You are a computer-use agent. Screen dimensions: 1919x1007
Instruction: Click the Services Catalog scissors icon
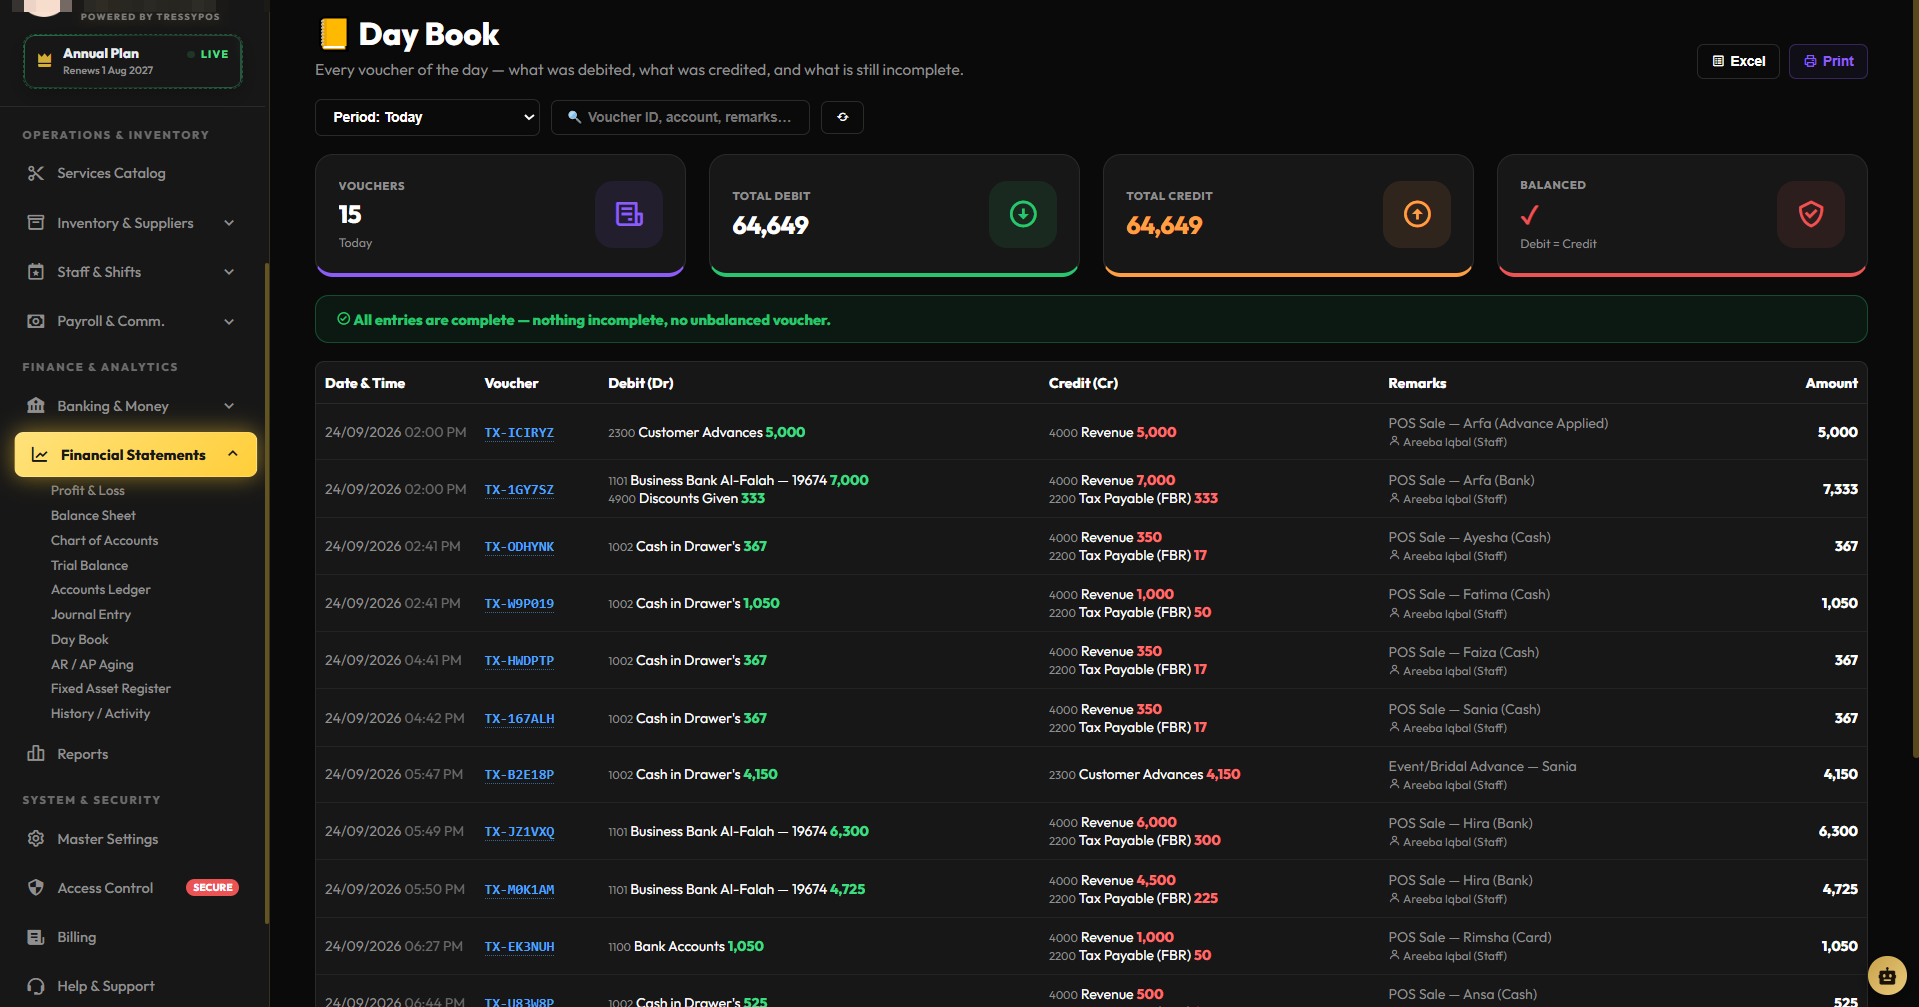click(36, 173)
